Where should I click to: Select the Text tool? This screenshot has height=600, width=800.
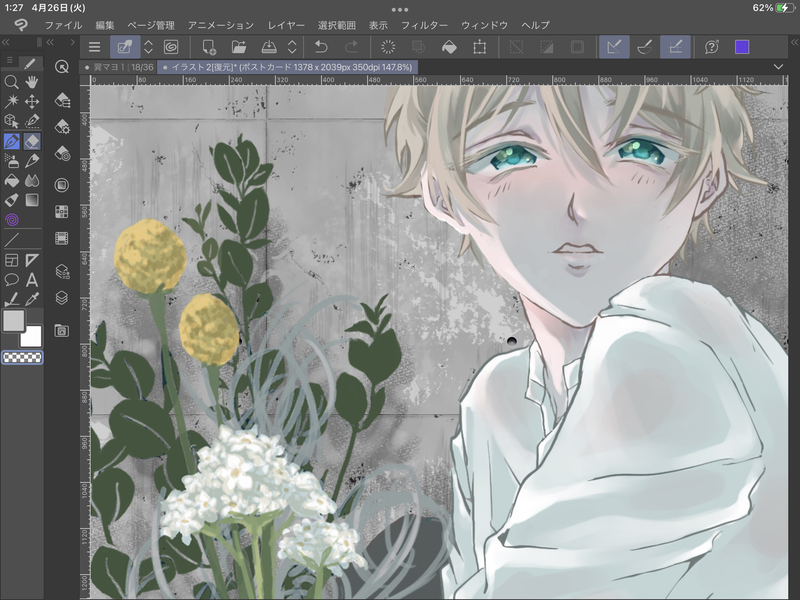click(x=32, y=280)
